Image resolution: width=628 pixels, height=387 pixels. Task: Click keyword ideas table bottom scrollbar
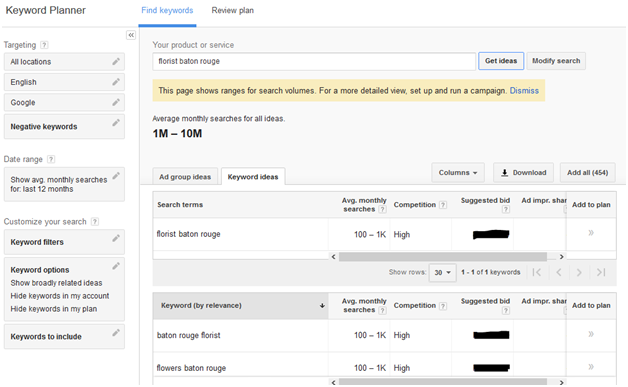pyautogui.click(x=443, y=382)
